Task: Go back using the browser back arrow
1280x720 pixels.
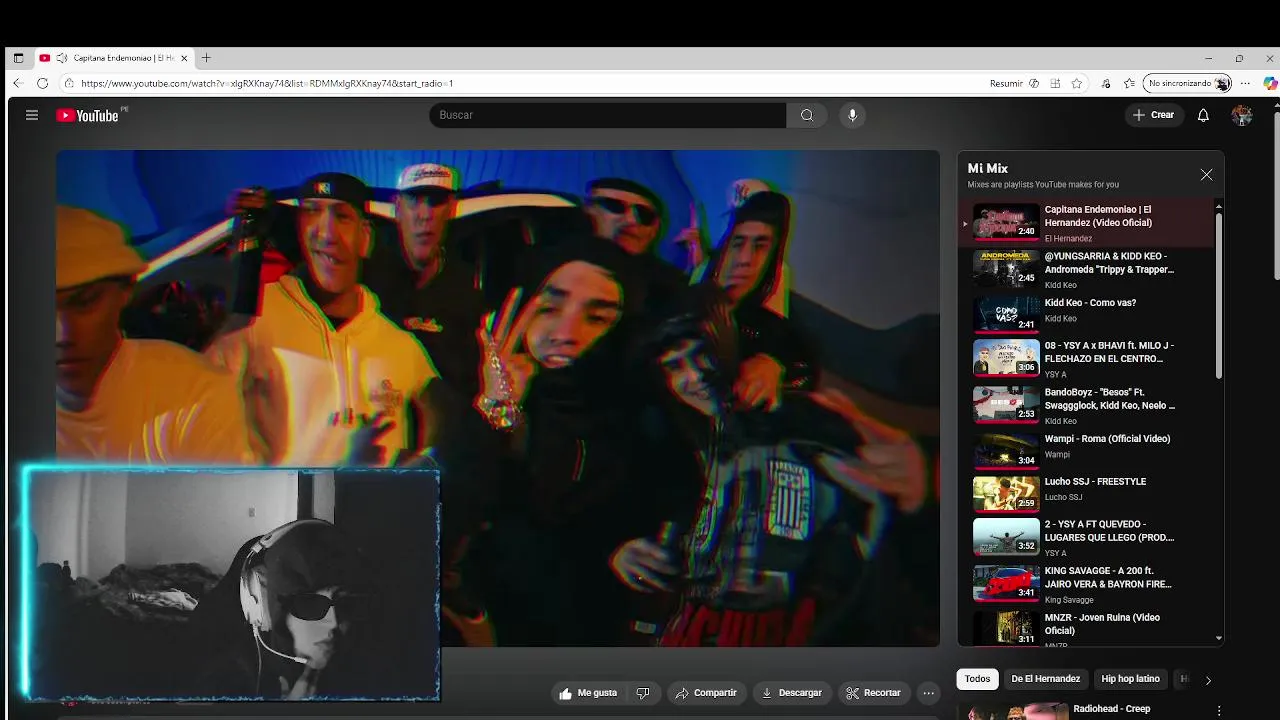Action: pos(17,83)
